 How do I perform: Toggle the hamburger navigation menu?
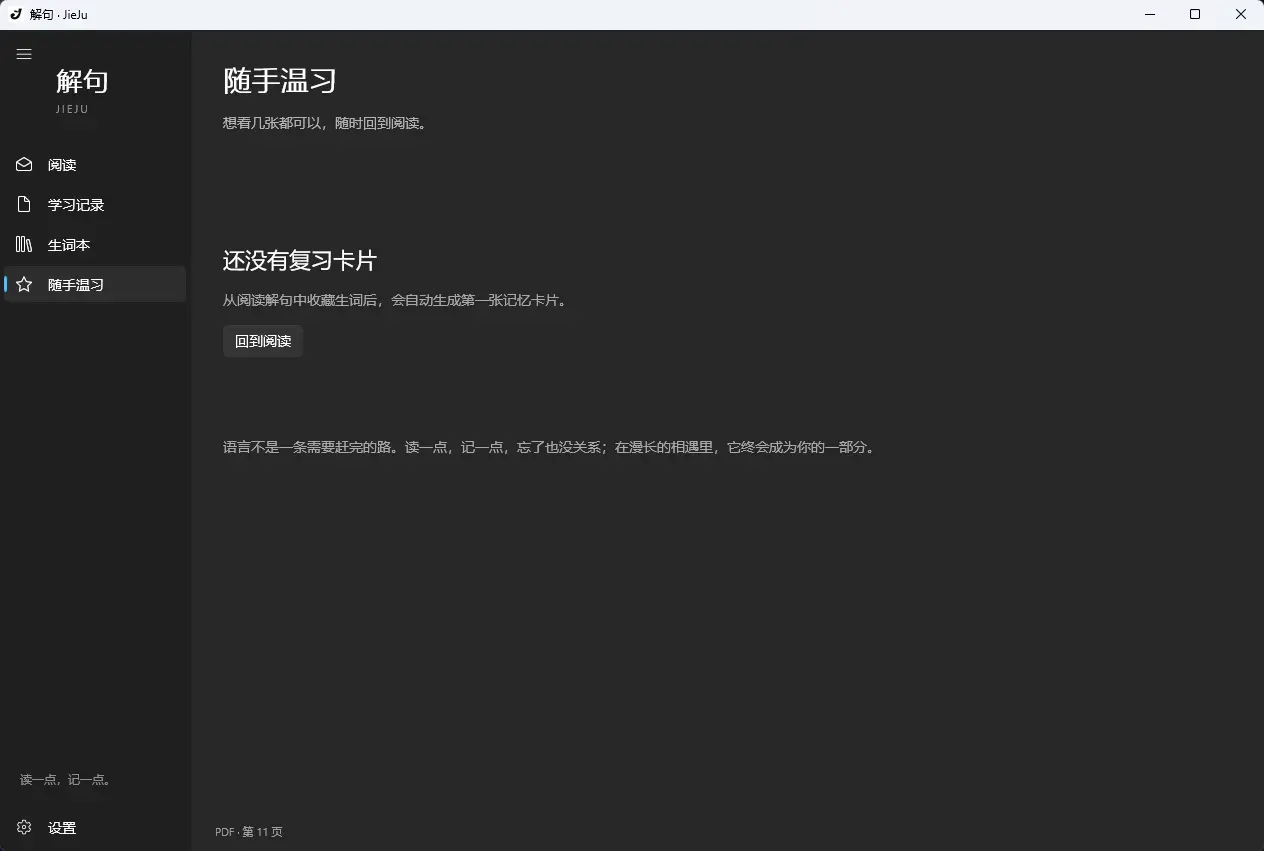(24, 54)
